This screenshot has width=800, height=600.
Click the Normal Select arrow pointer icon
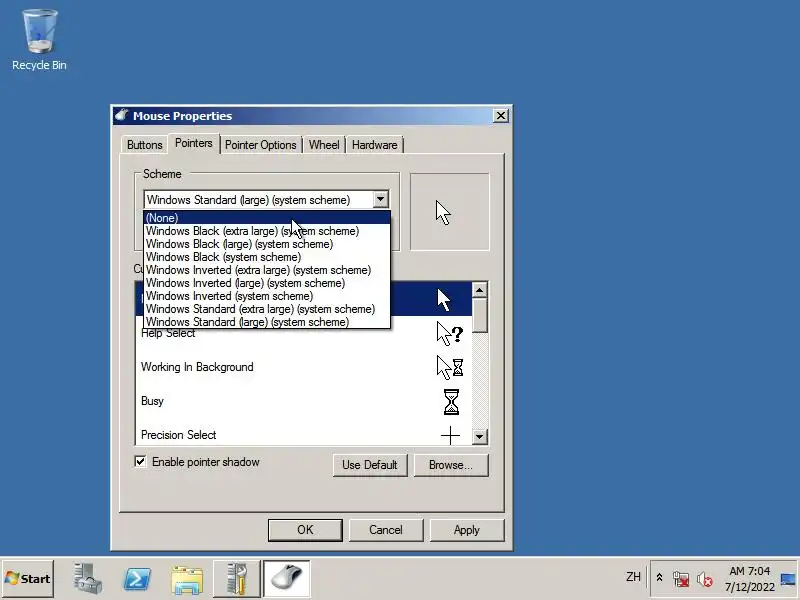click(x=444, y=299)
